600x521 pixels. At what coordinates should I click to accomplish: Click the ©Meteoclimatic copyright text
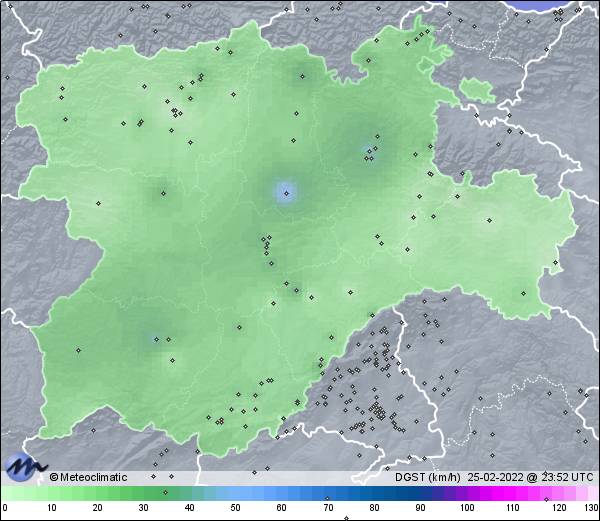88,477
